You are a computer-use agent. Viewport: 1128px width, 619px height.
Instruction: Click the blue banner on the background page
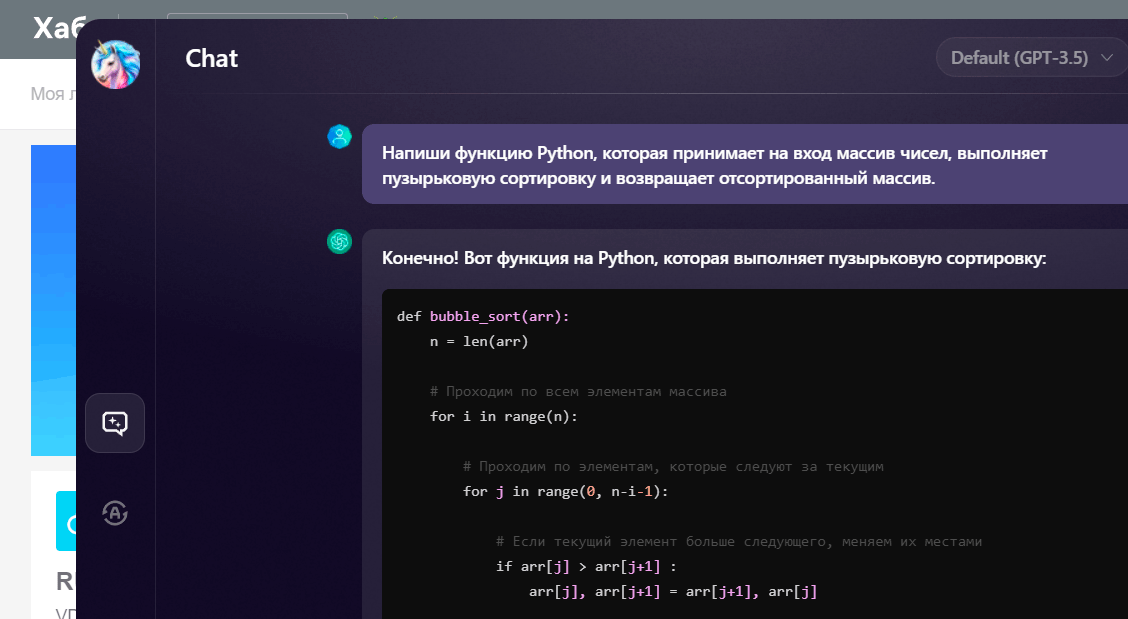(53, 300)
